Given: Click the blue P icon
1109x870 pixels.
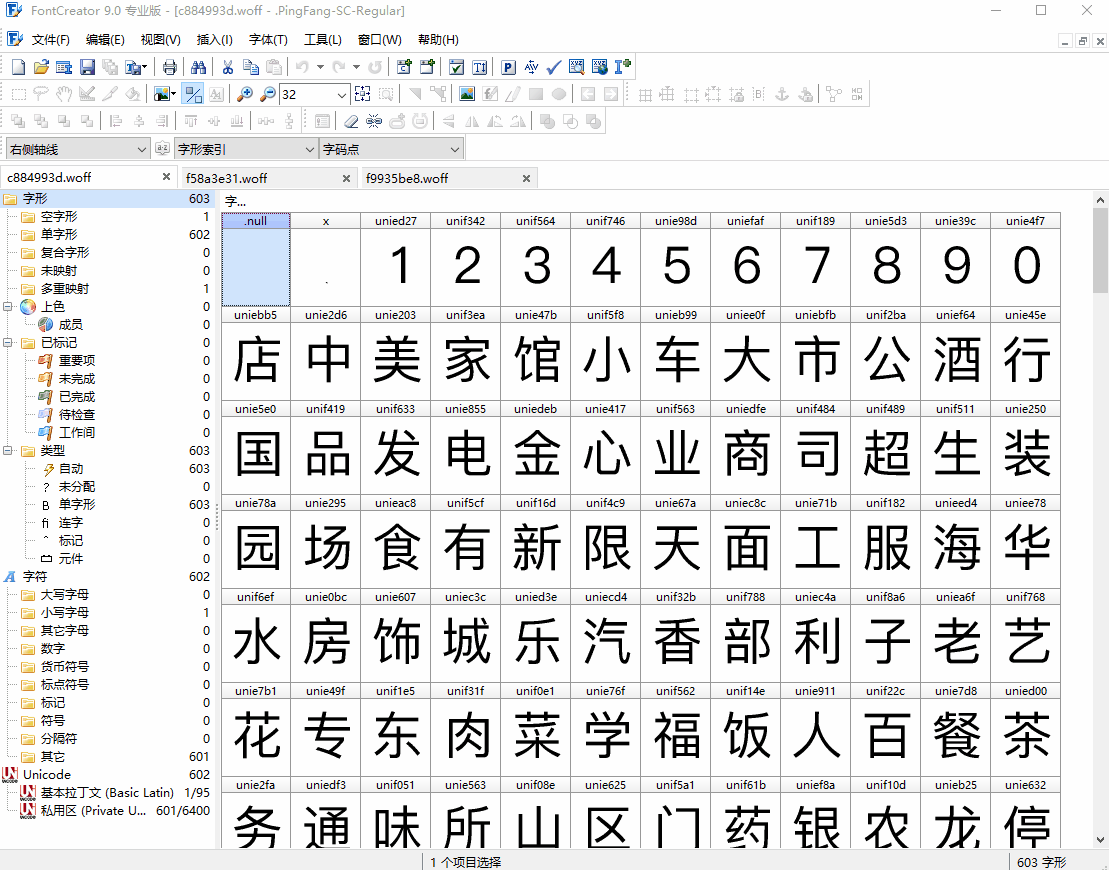Looking at the screenshot, I should [509, 67].
